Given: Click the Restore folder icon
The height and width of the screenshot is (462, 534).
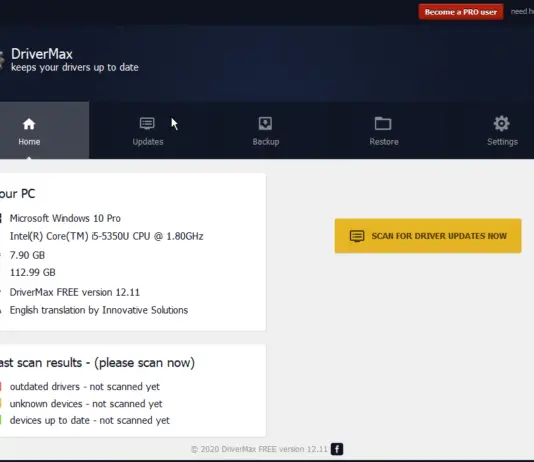Looking at the screenshot, I should tap(383, 123).
